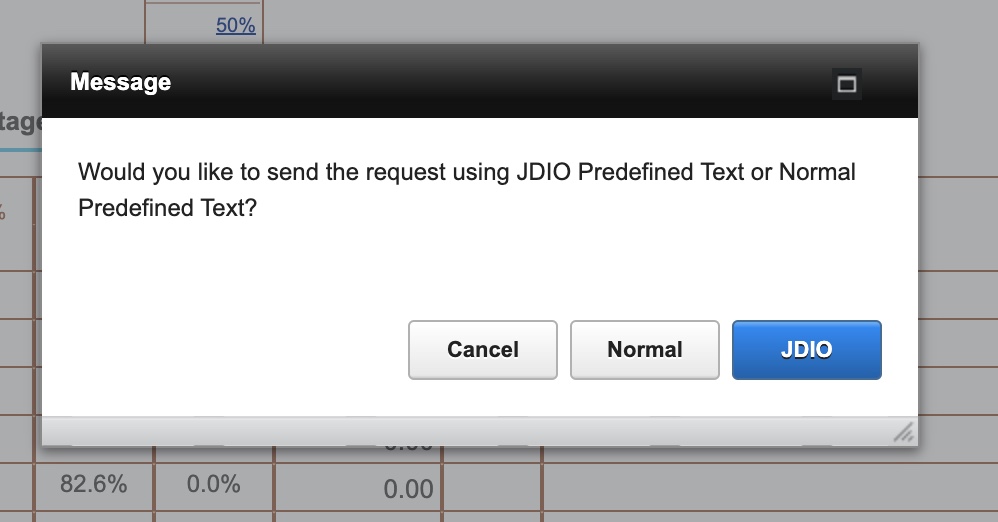Click the 0.00 cell in bottom row
The height and width of the screenshot is (522, 998).
408,489
